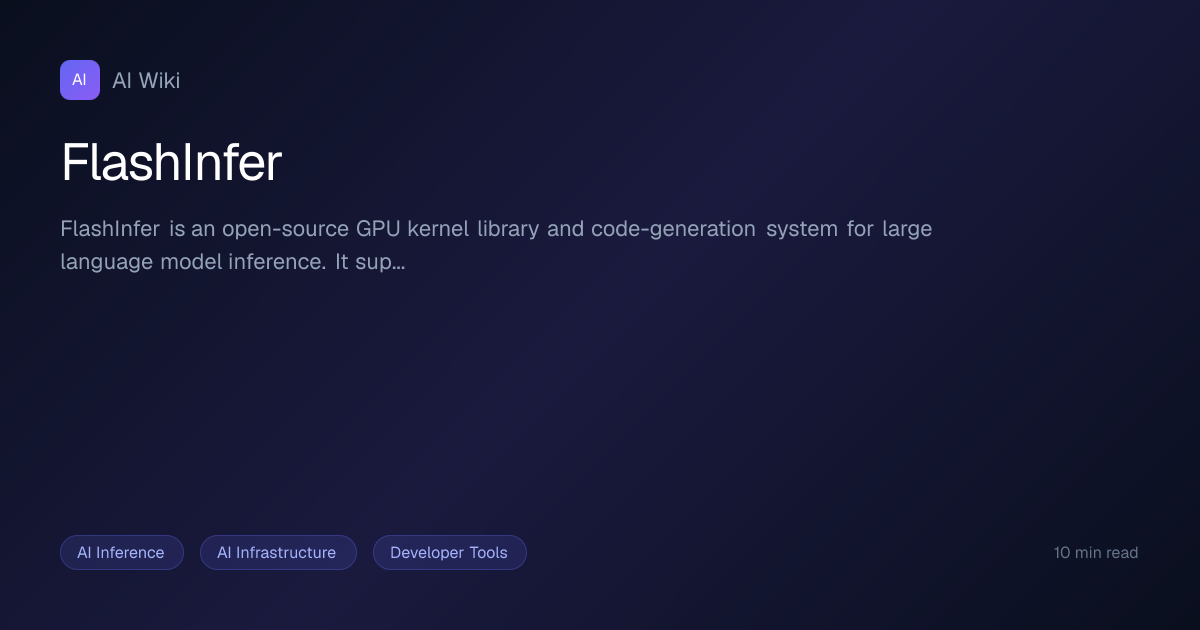Screen dimensions: 1200x630
Task: Click 'code-generation' in the description
Action: tap(673, 229)
